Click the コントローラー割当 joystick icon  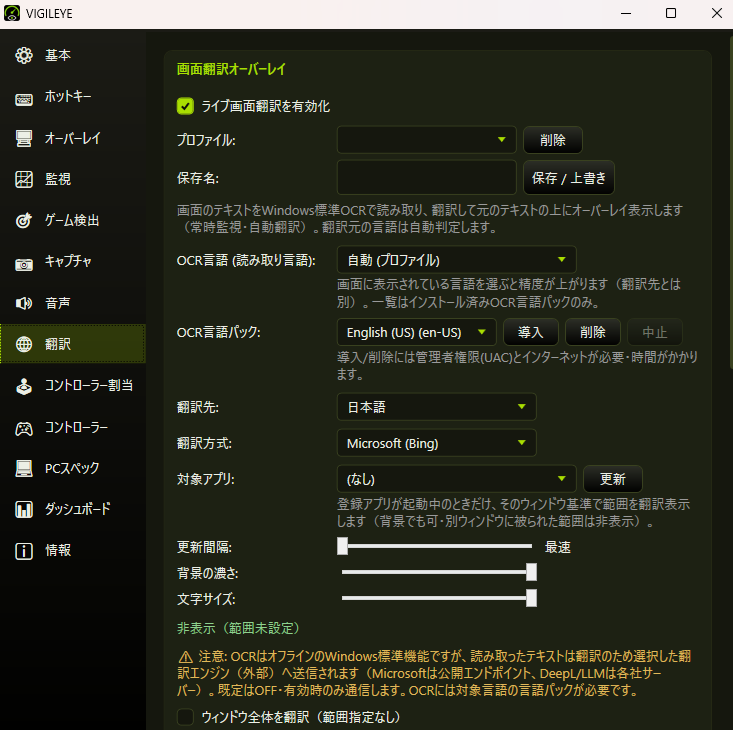click(x=24, y=386)
